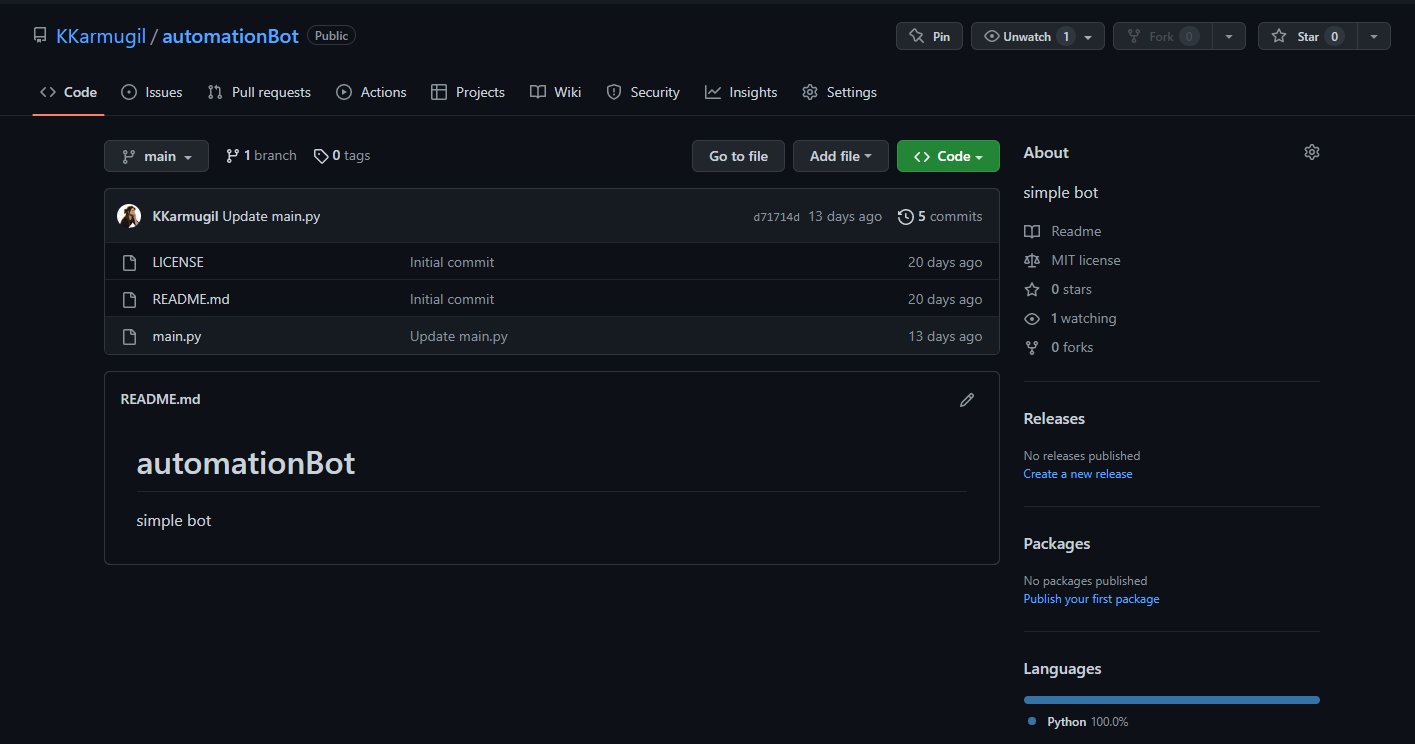Click the fork icon next to 0 forks

(1032, 347)
